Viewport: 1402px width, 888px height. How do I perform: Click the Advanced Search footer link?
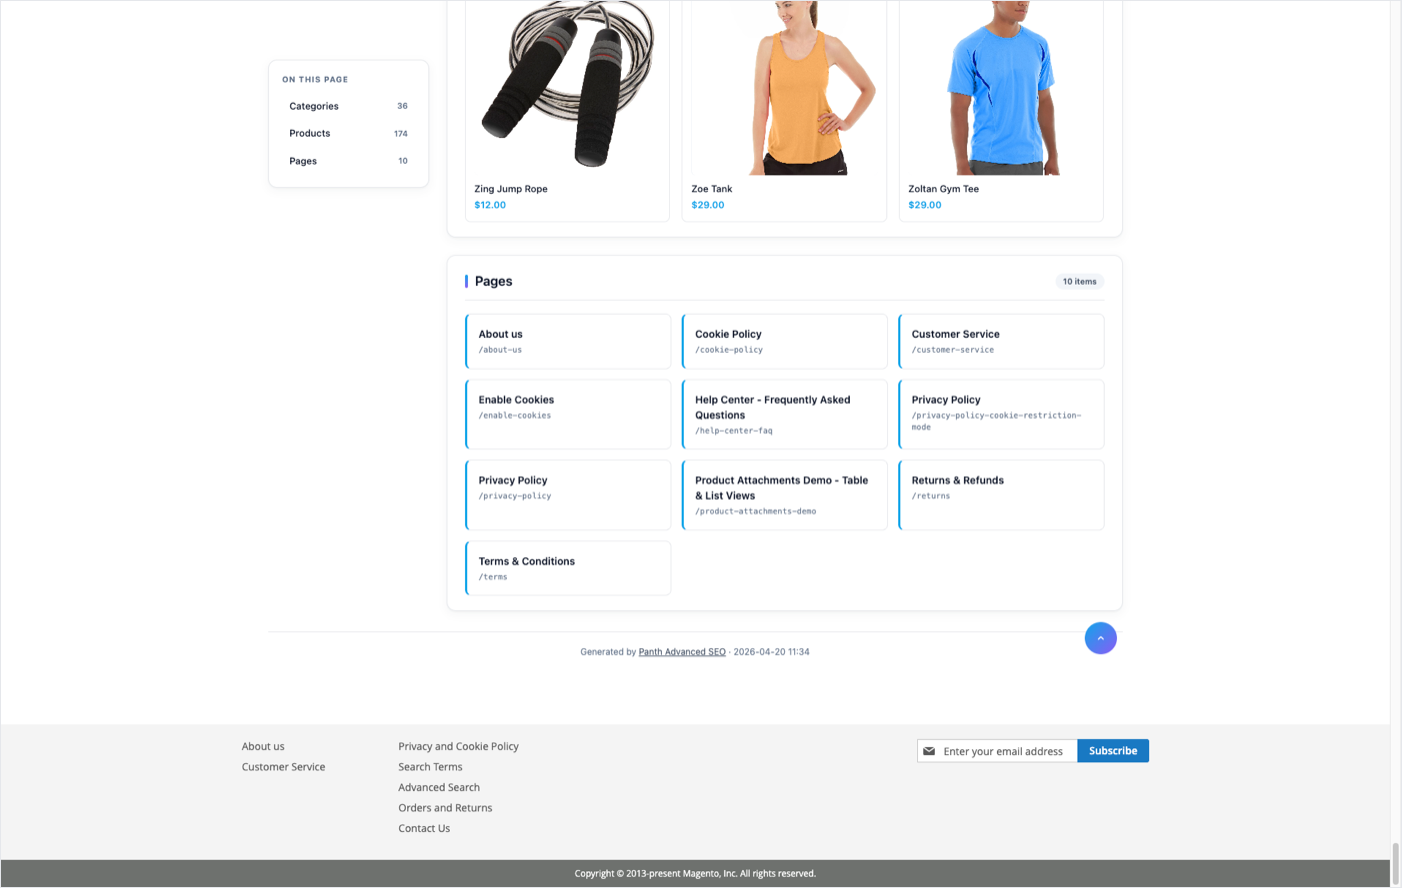(439, 787)
